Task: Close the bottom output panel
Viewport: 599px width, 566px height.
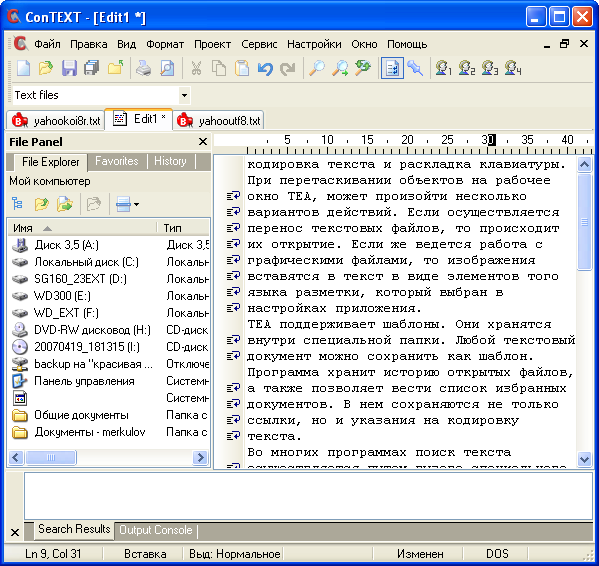Action: pyautogui.click(x=15, y=532)
